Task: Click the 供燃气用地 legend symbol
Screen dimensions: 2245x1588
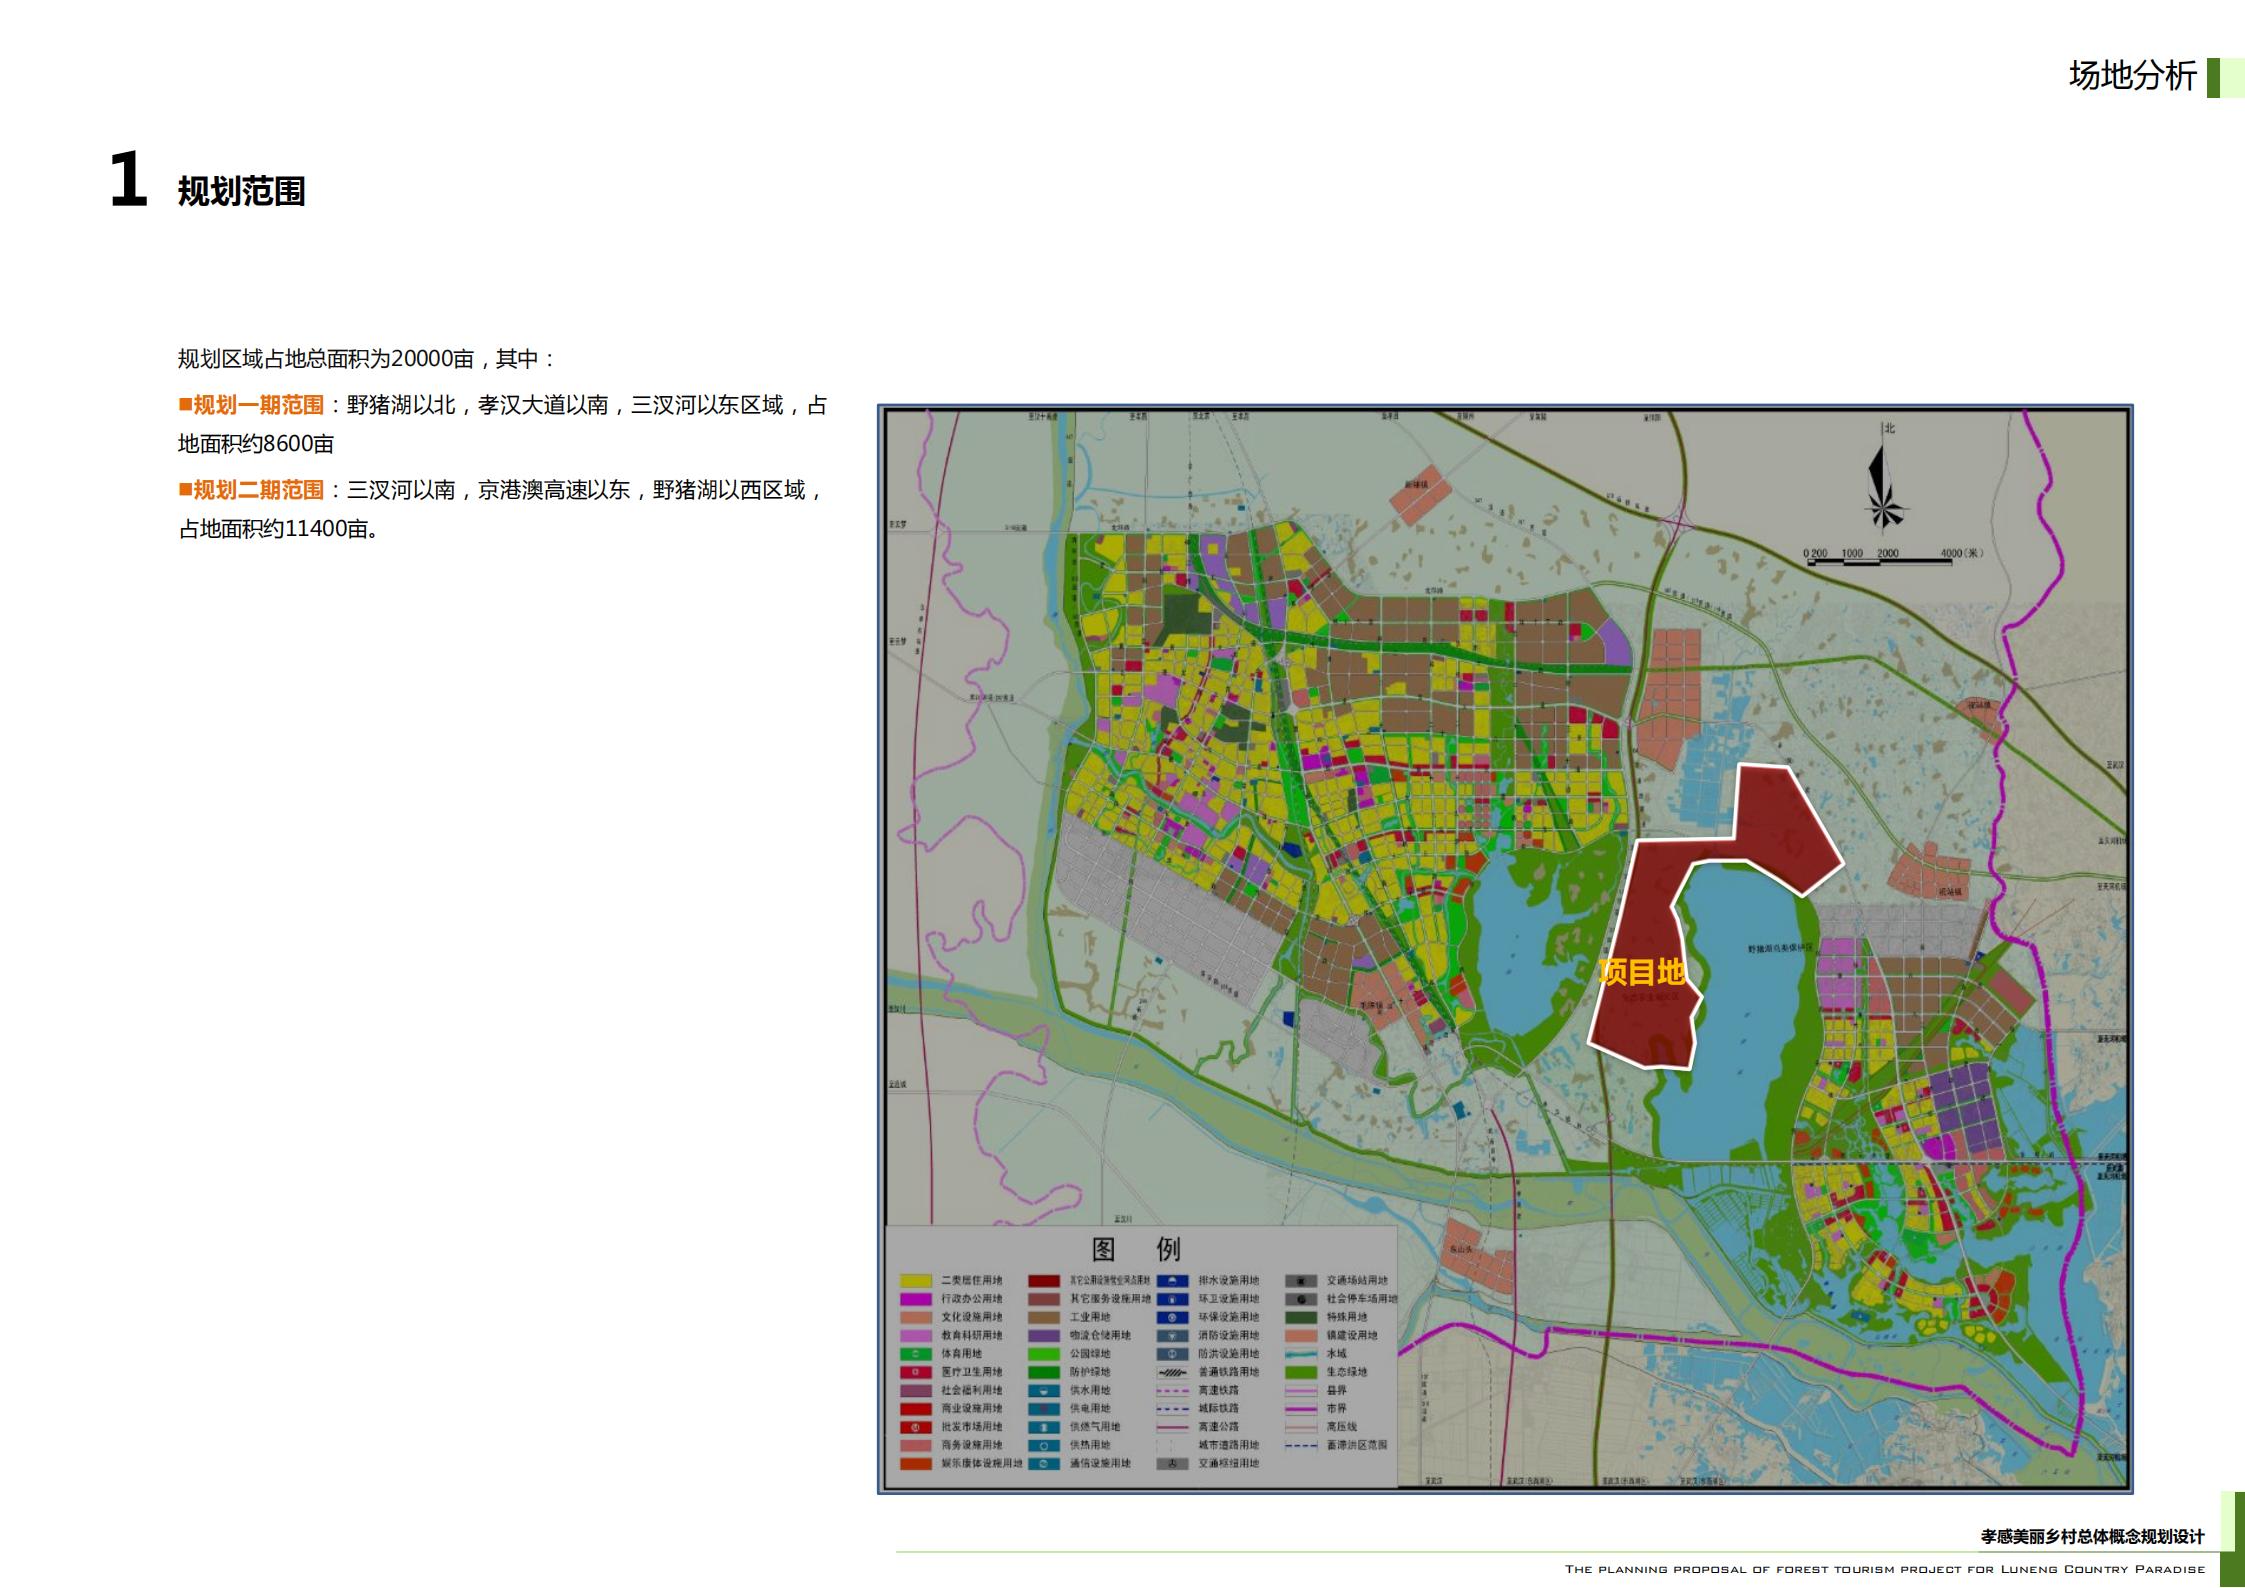Action: coord(1044,1427)
